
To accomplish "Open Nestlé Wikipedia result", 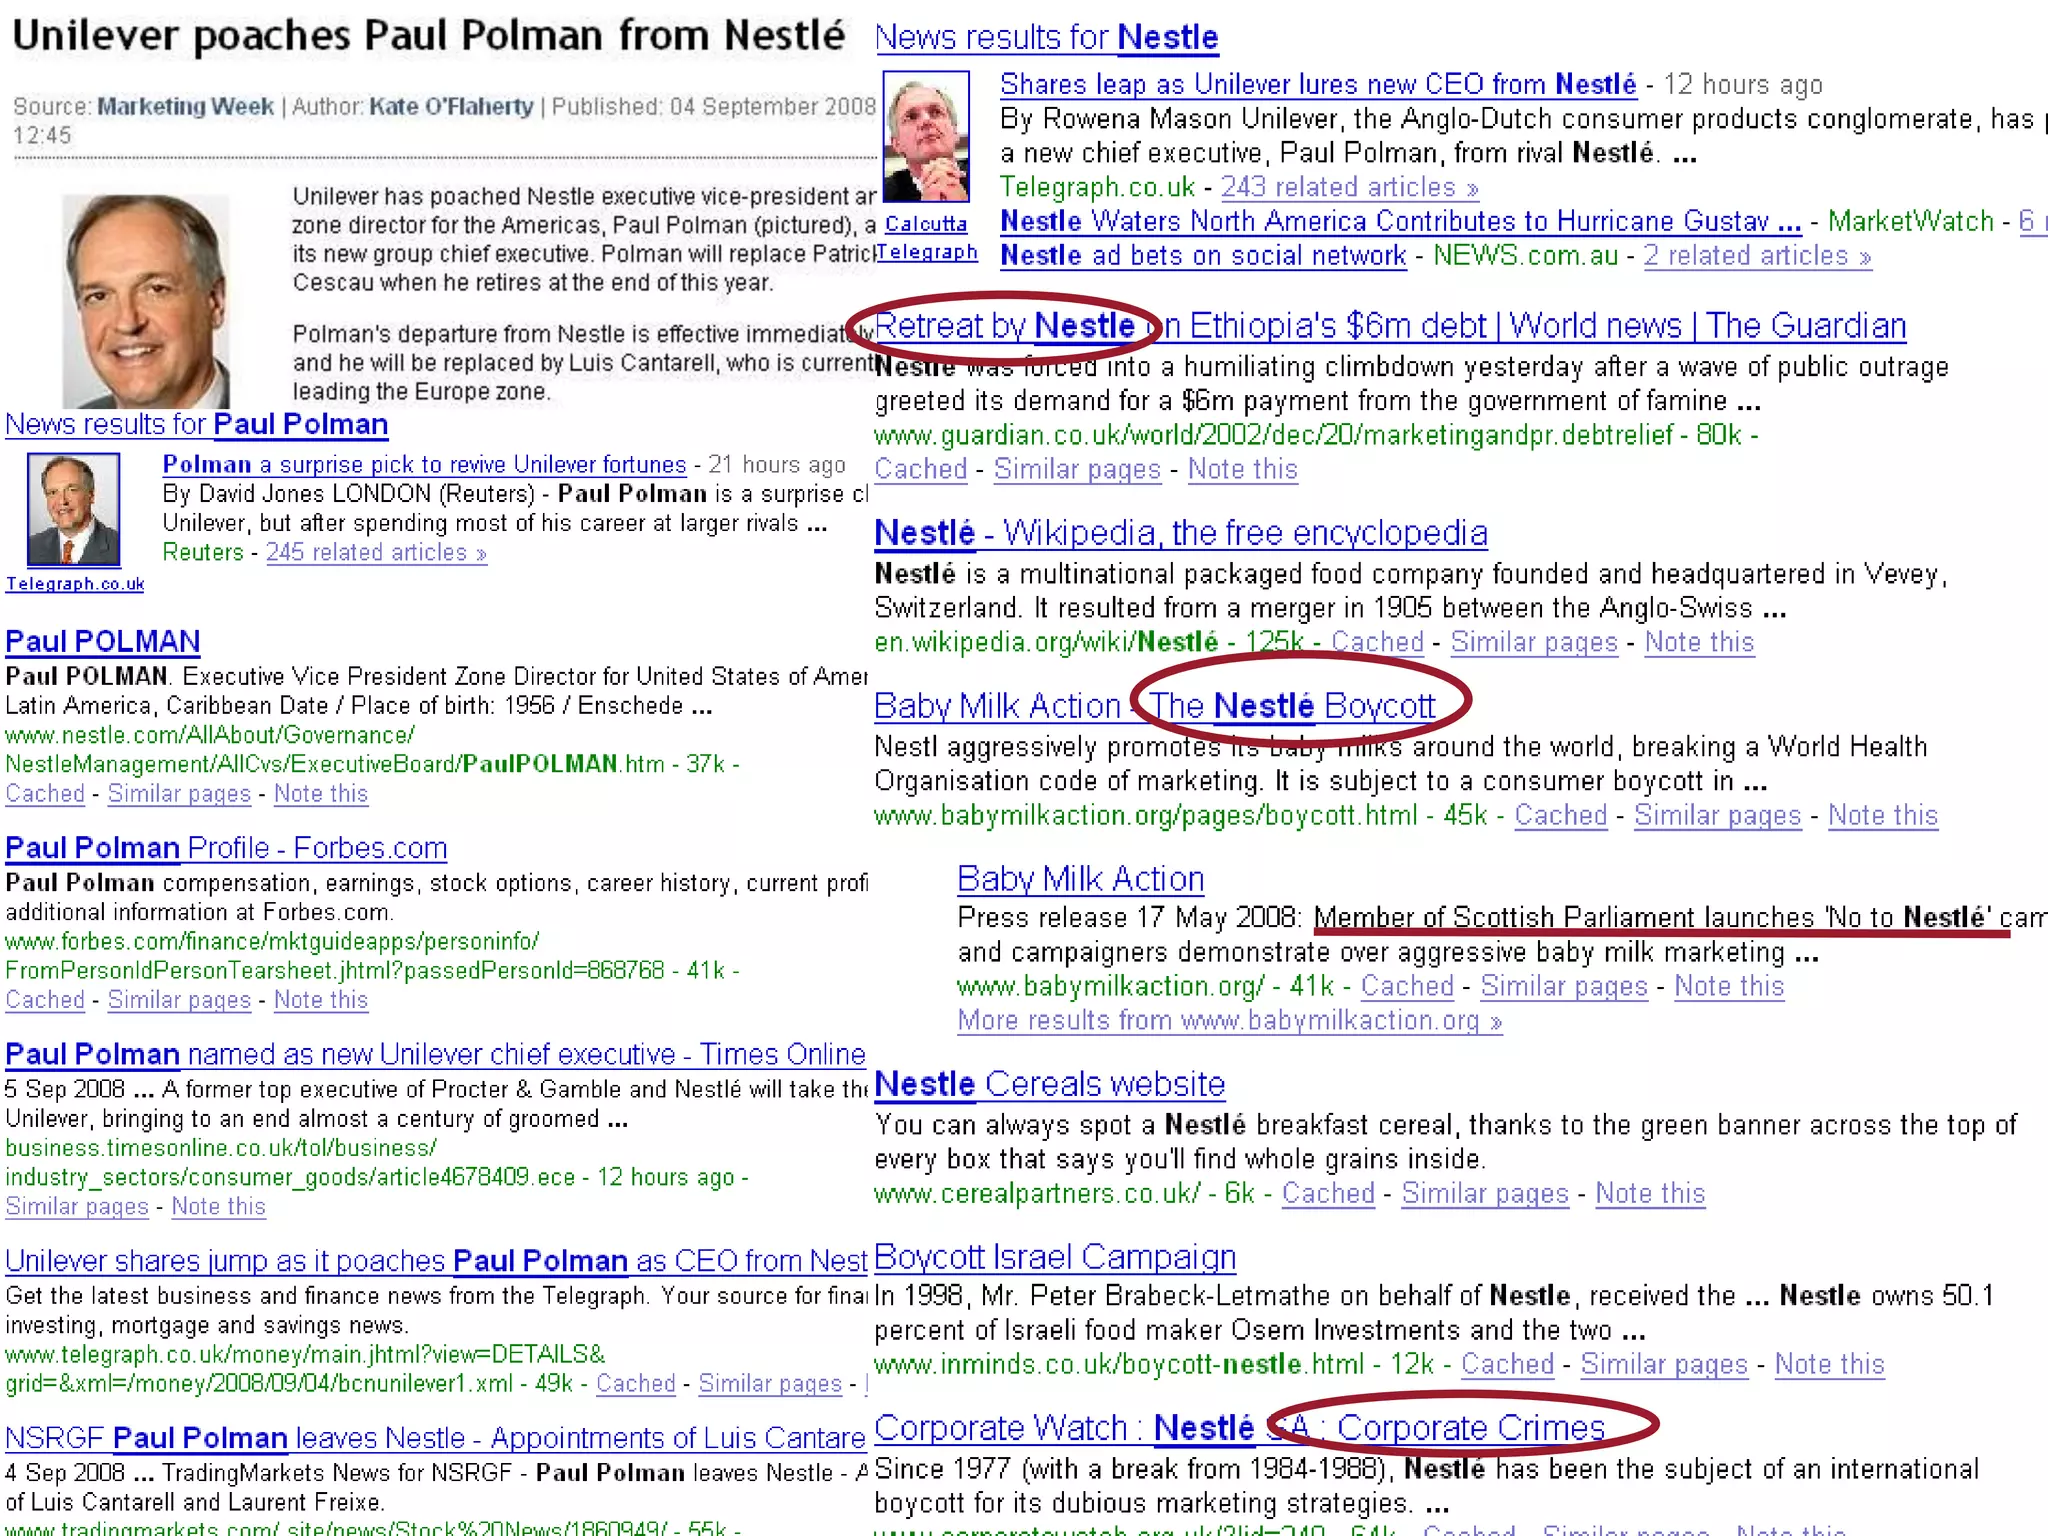I will tap(1180, 533).
